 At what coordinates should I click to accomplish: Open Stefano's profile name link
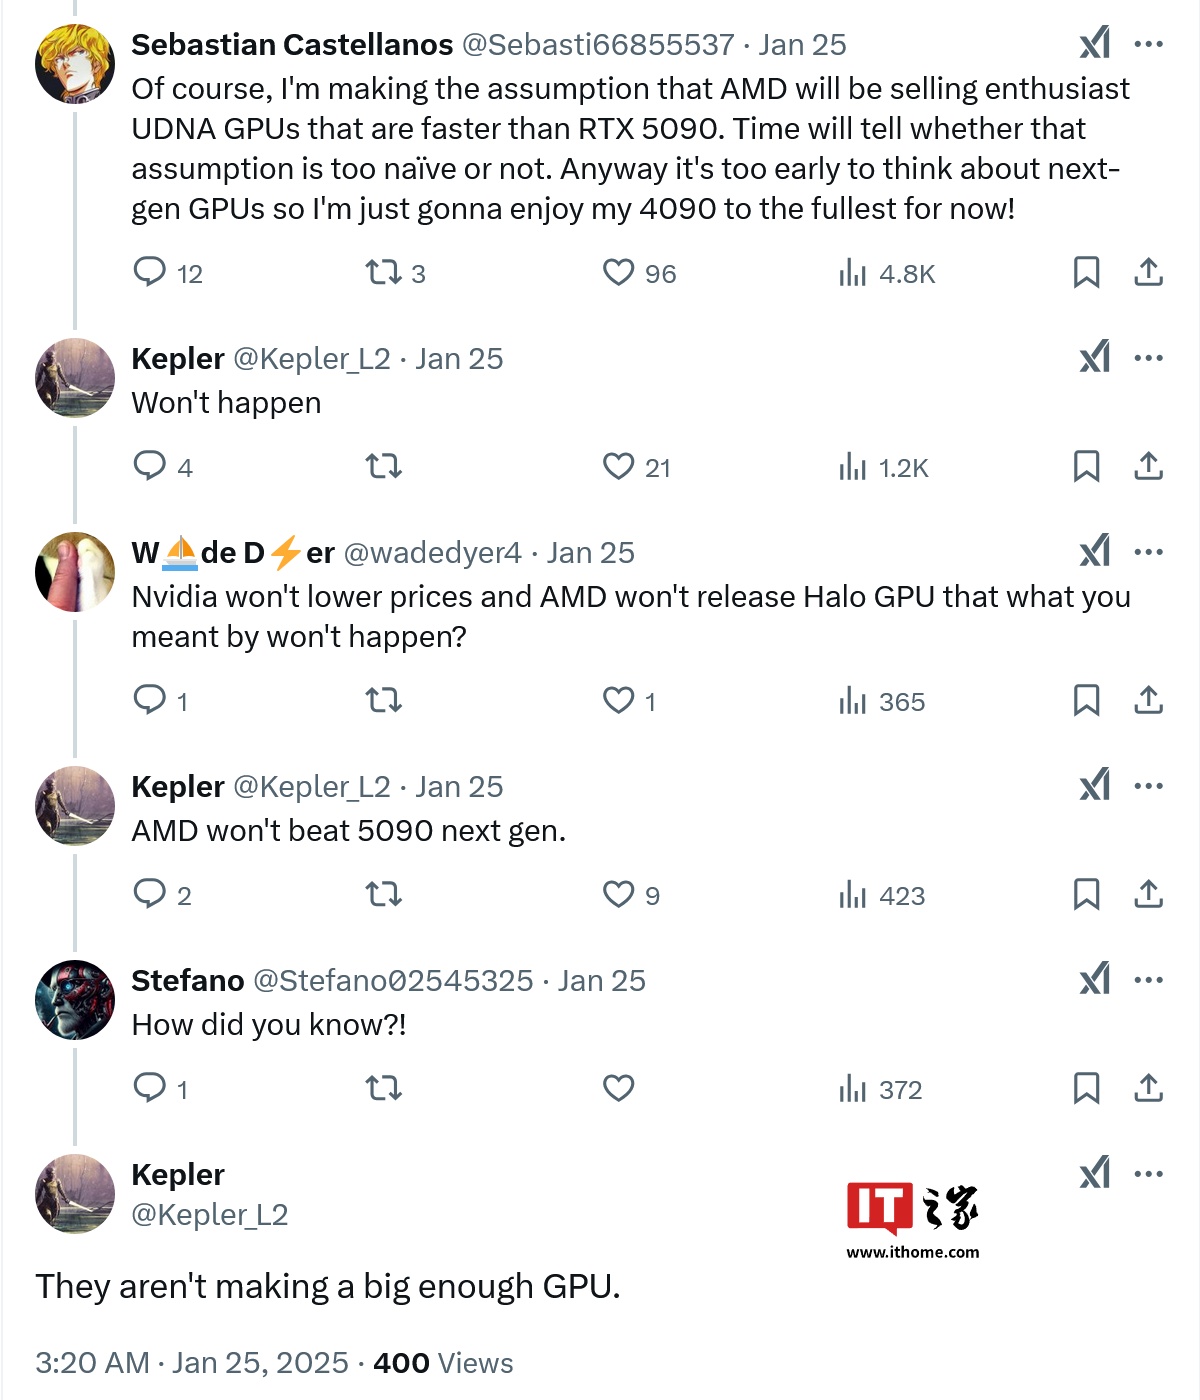[187, 981]
